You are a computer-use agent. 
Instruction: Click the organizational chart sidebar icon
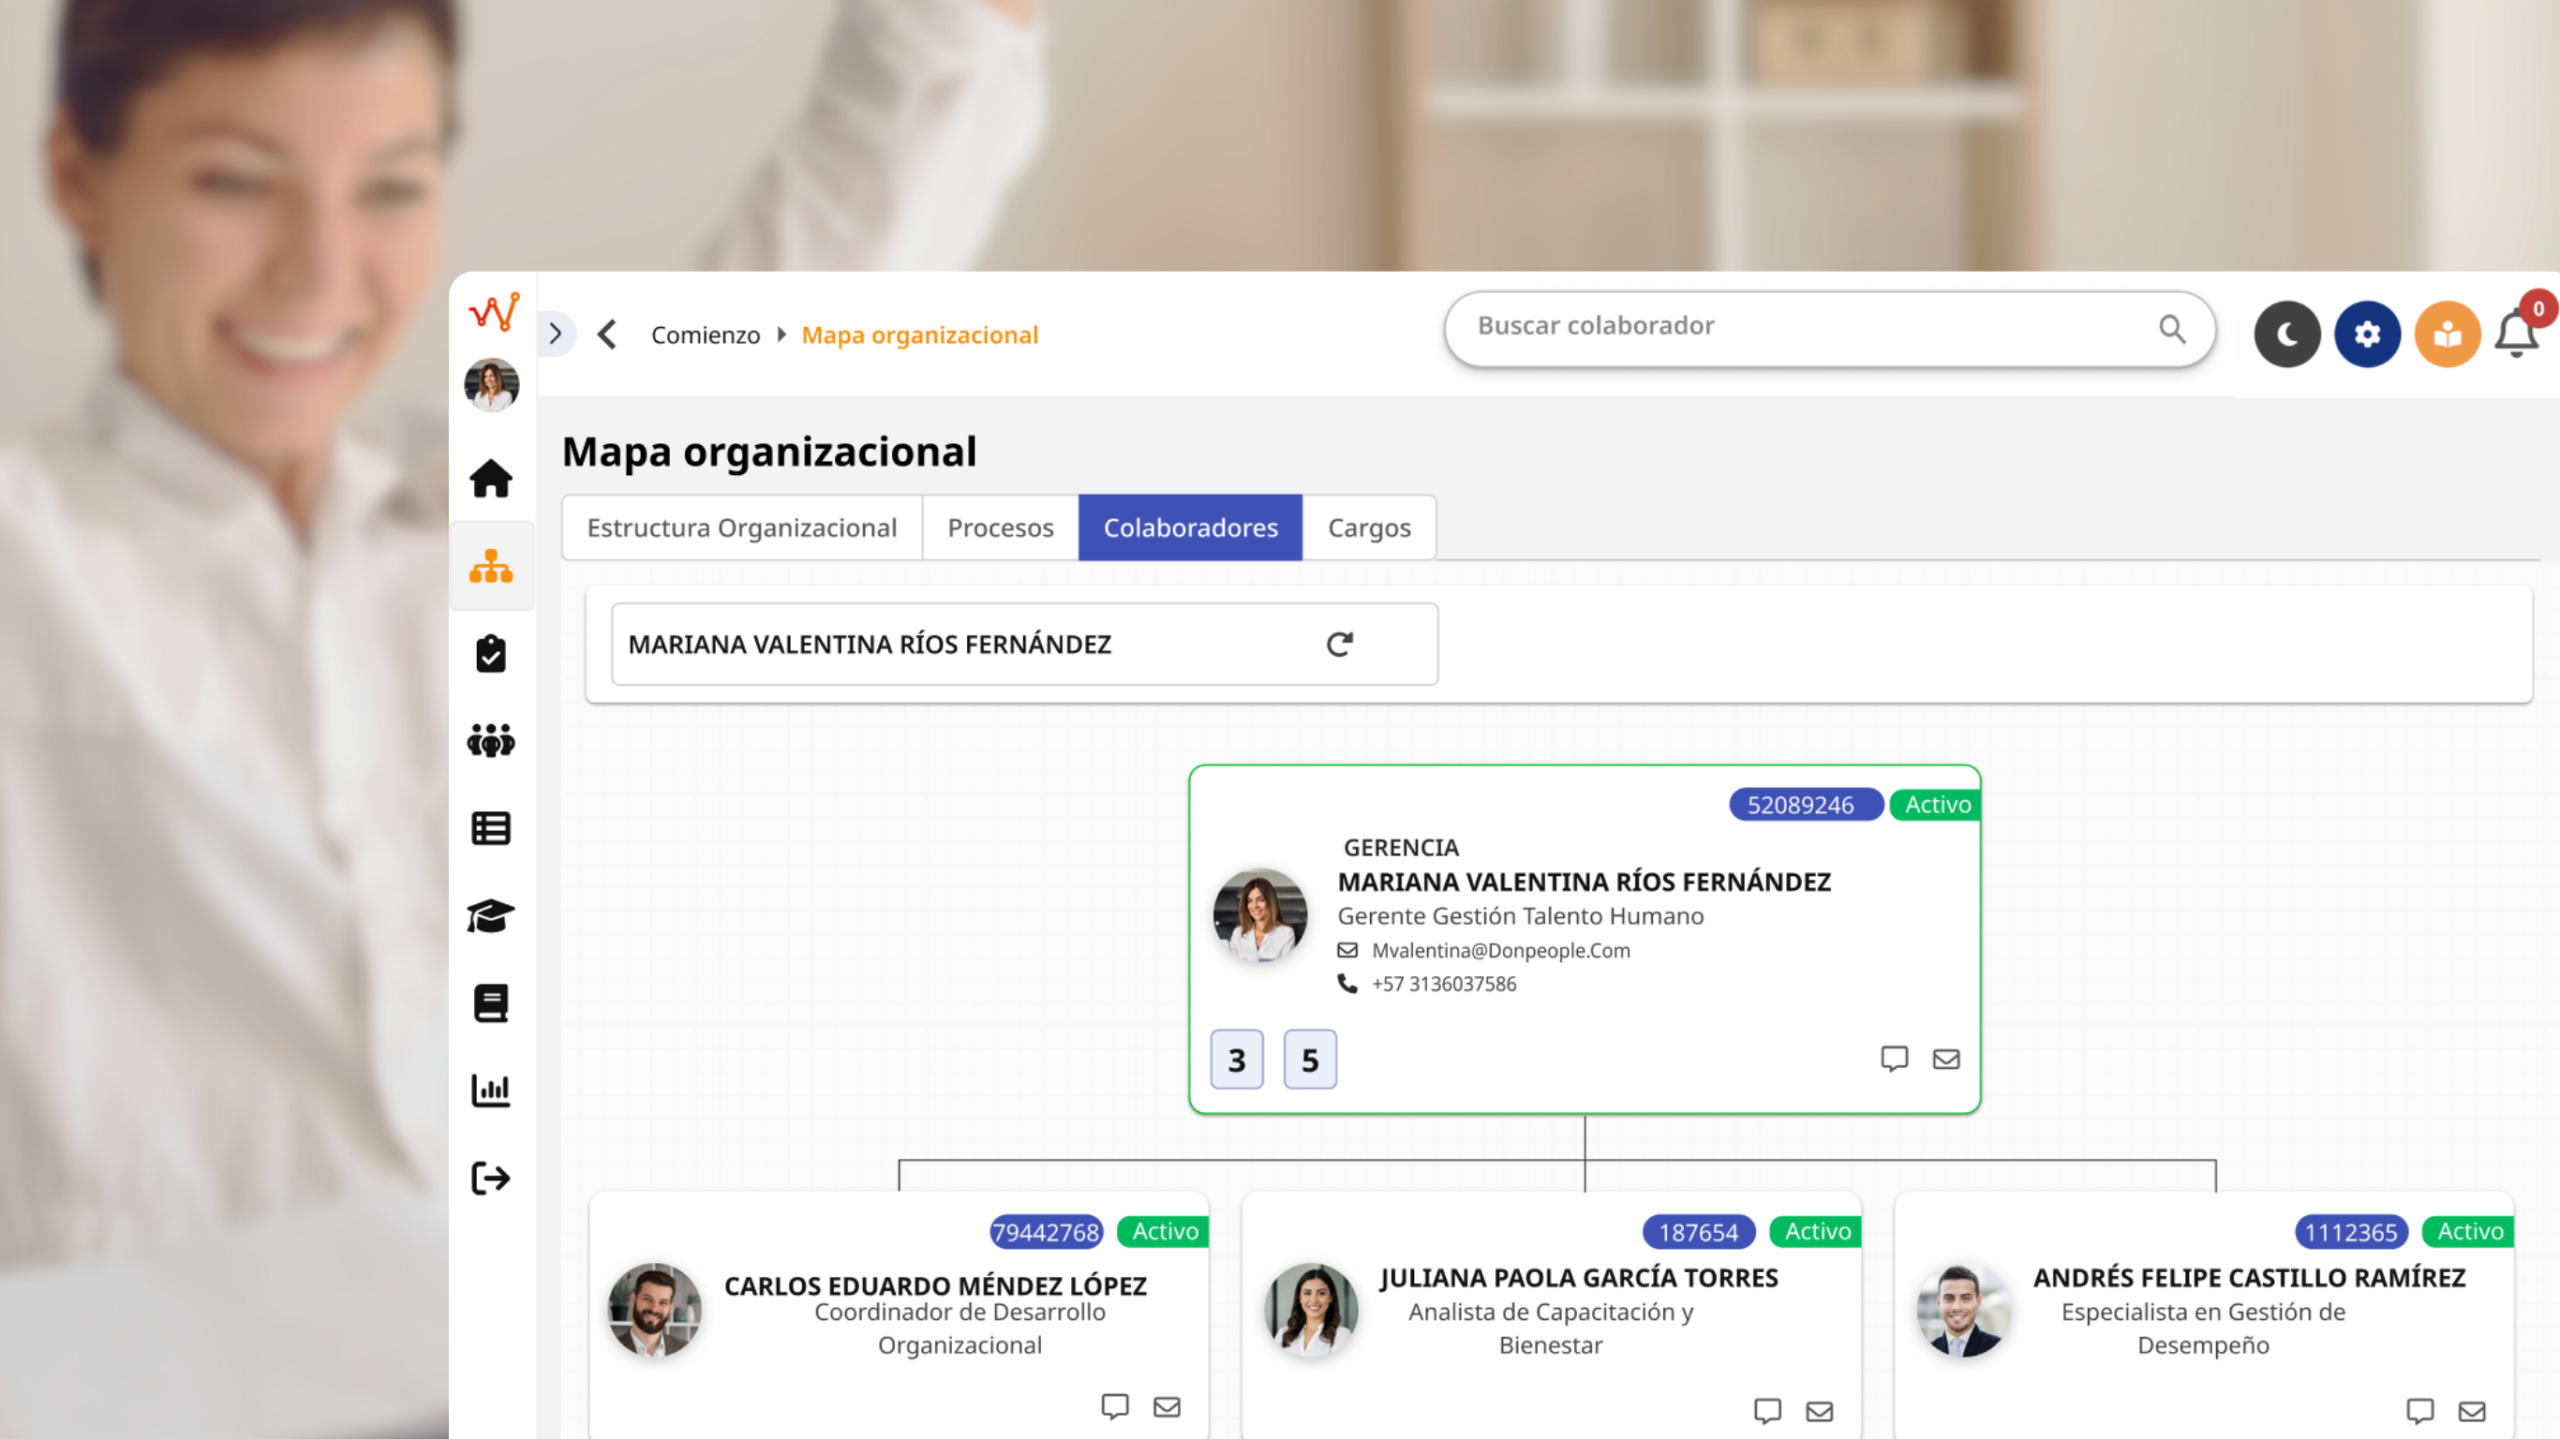[491, 566]
